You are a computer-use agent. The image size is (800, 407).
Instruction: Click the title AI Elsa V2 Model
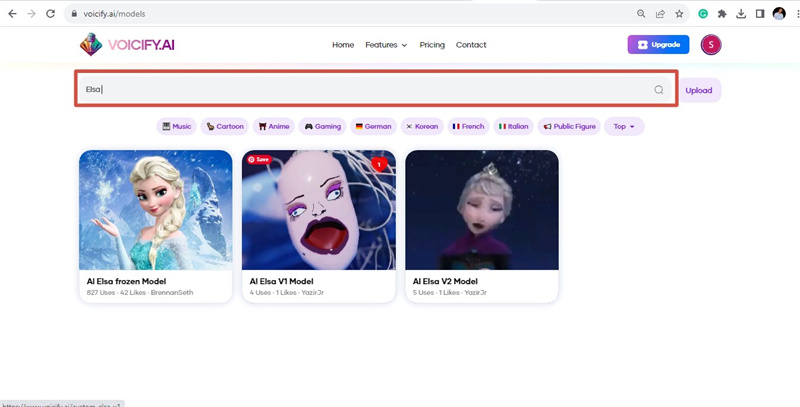(x=445, y=281)
